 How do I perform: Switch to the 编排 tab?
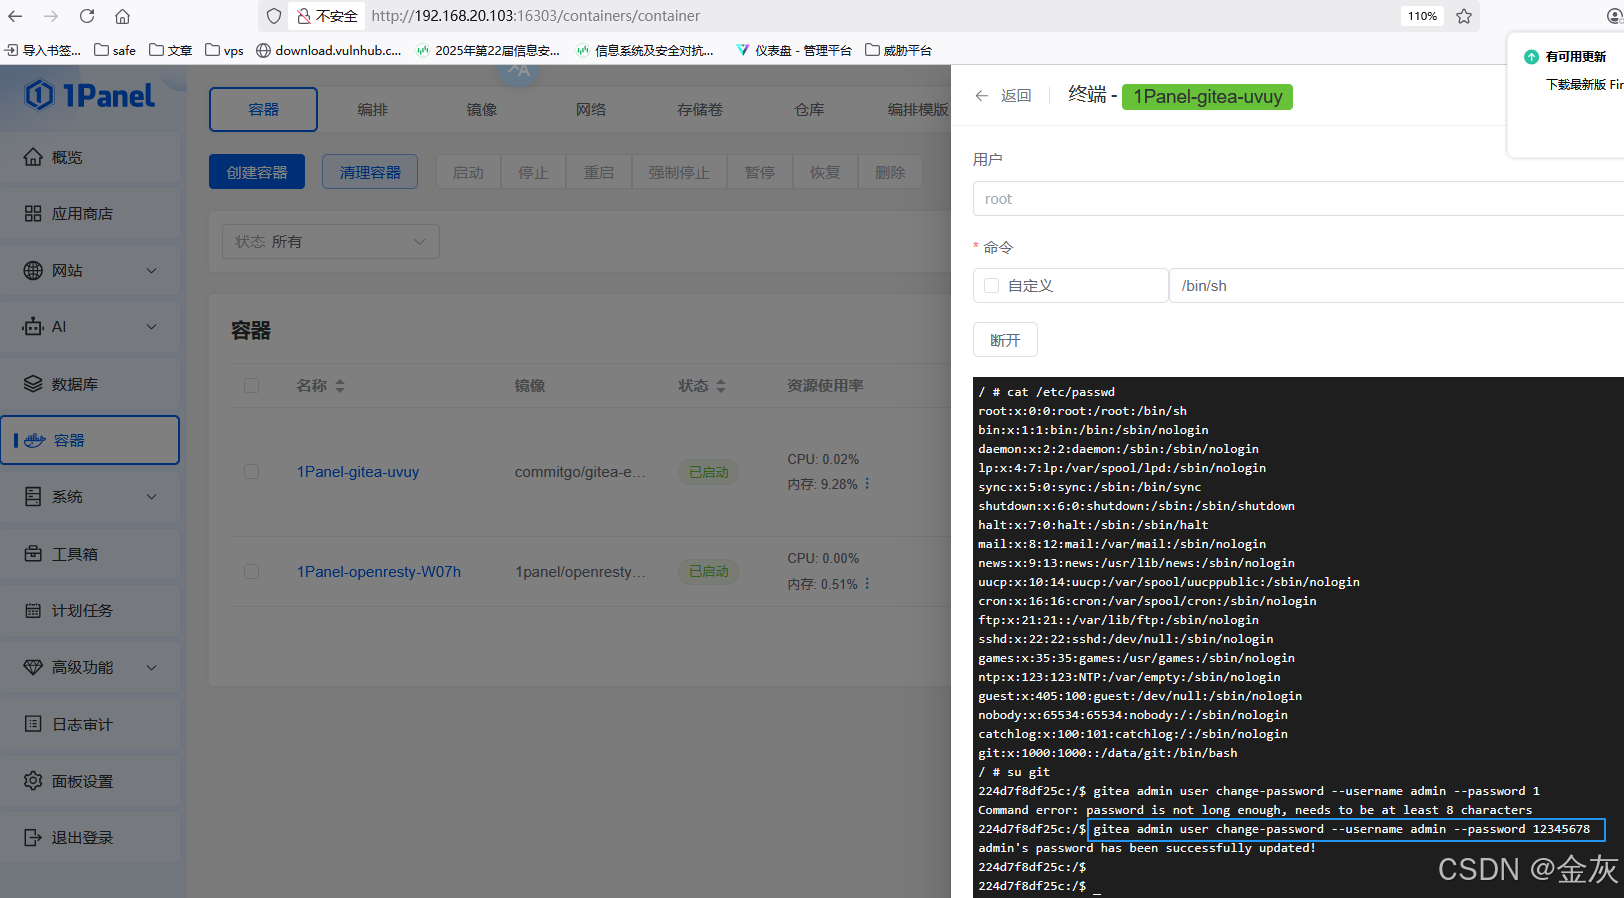tap(372, 109)
